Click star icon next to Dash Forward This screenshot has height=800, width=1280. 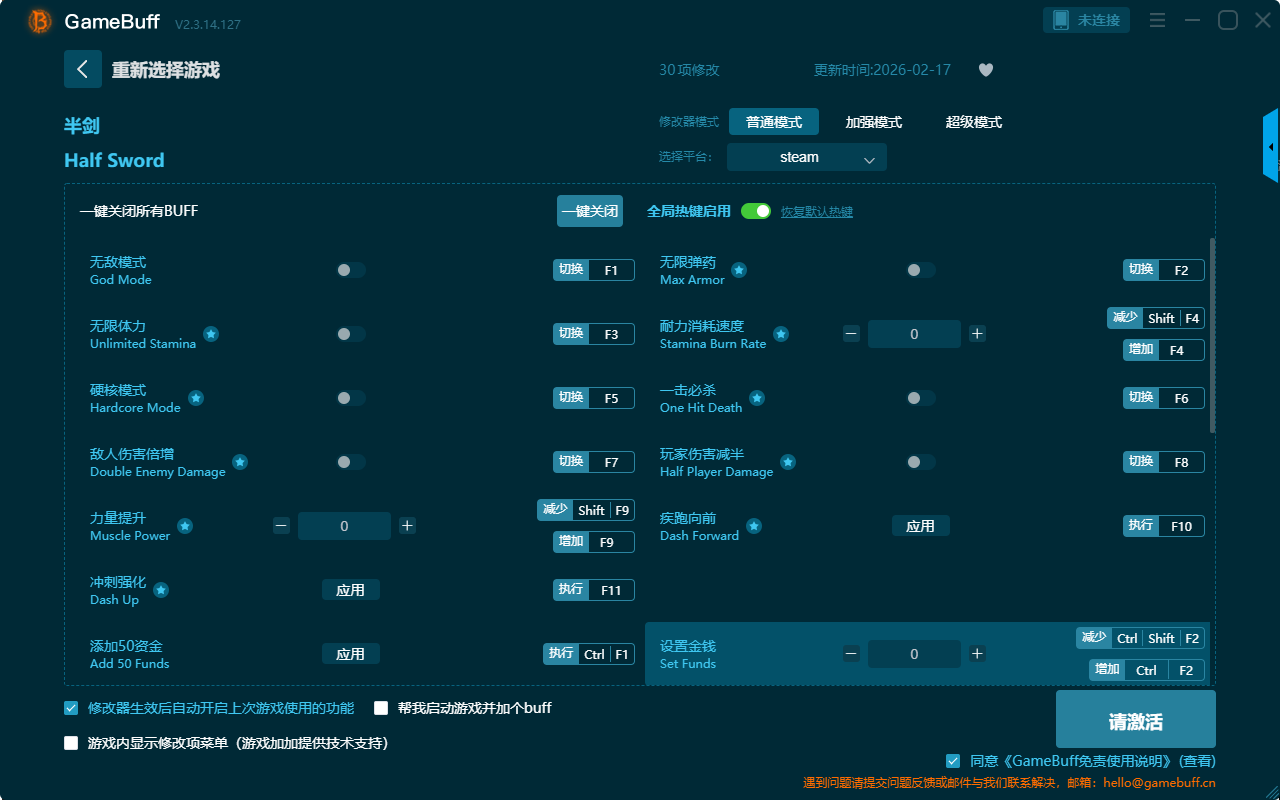point(754,526)
